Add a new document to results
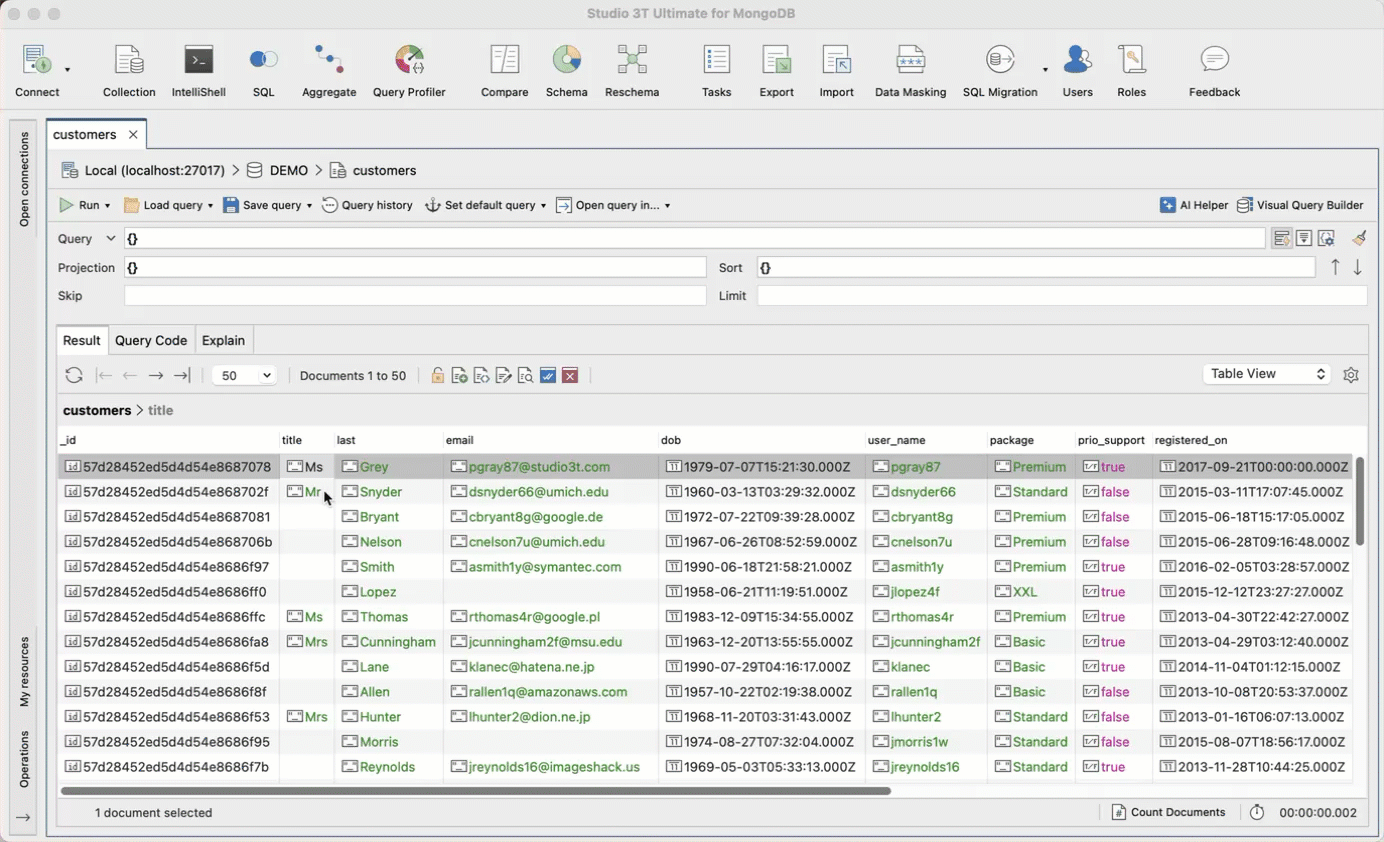Viewport: 1384px width, 842px height. click(459, 375)
